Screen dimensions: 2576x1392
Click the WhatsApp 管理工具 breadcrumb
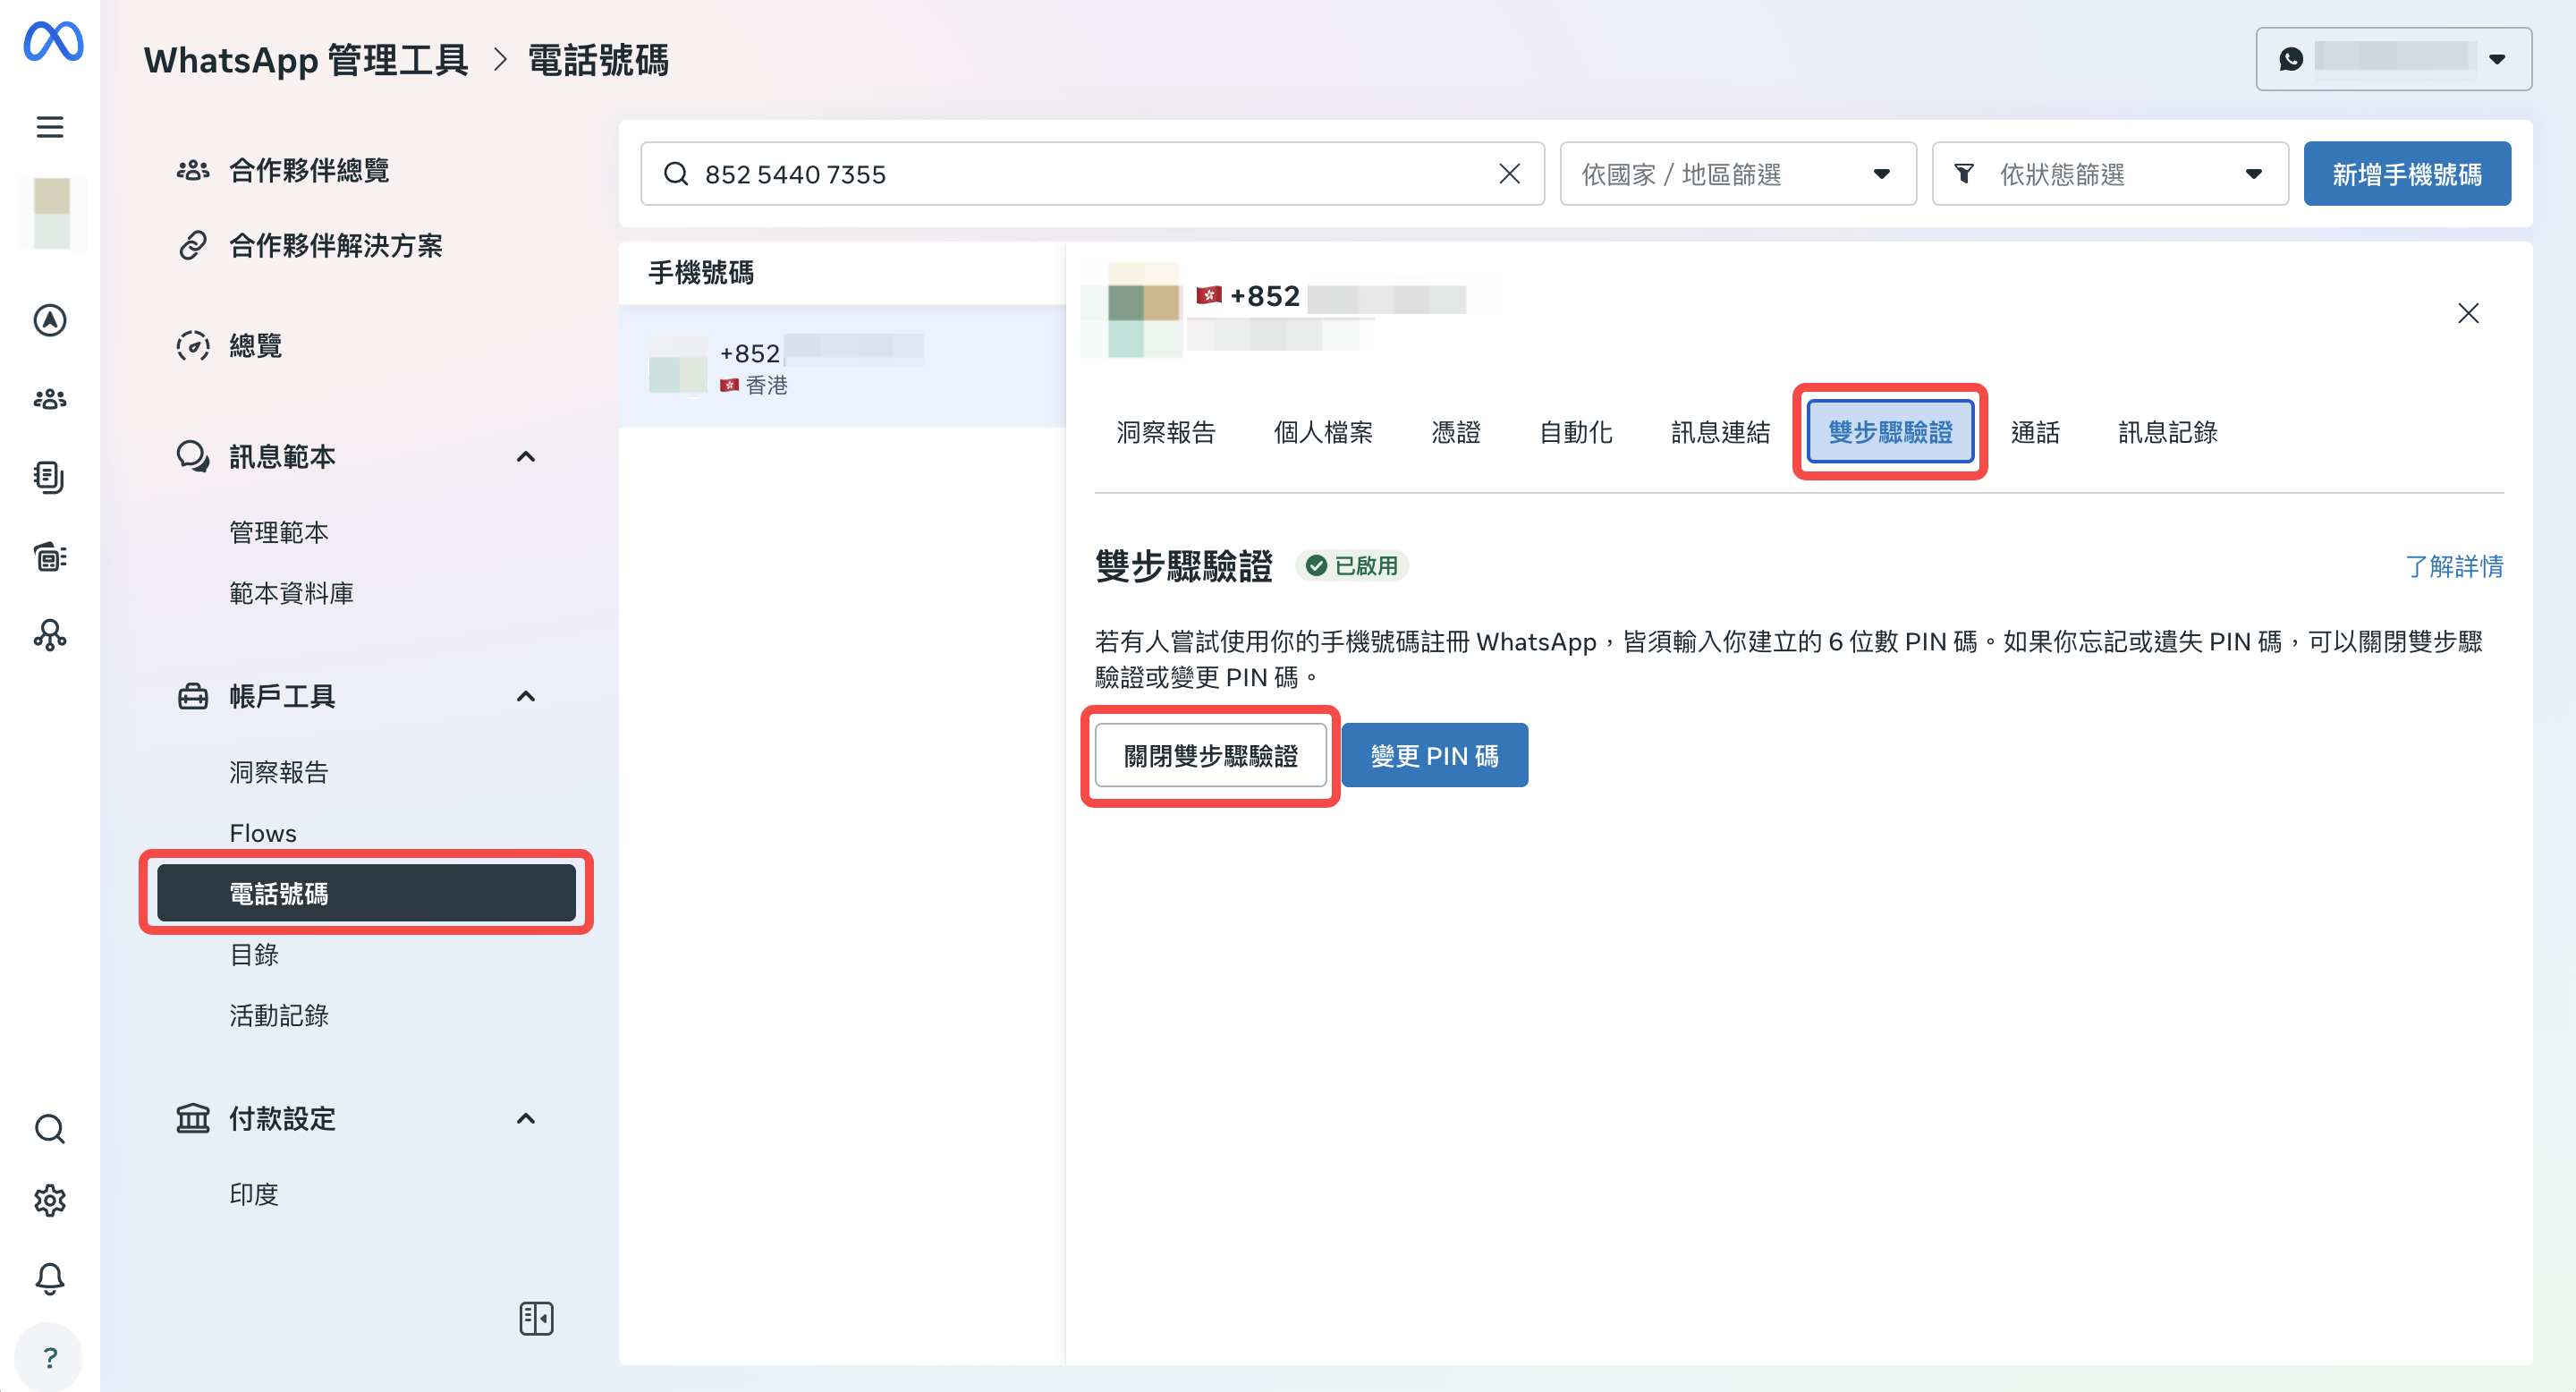click(x=306, y=60)
